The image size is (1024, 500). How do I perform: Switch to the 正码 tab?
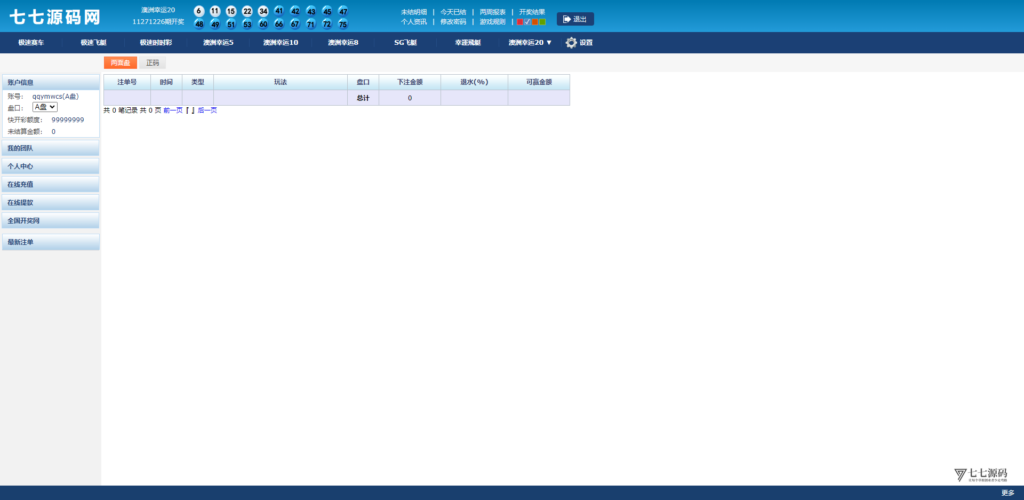coord(152,63)
